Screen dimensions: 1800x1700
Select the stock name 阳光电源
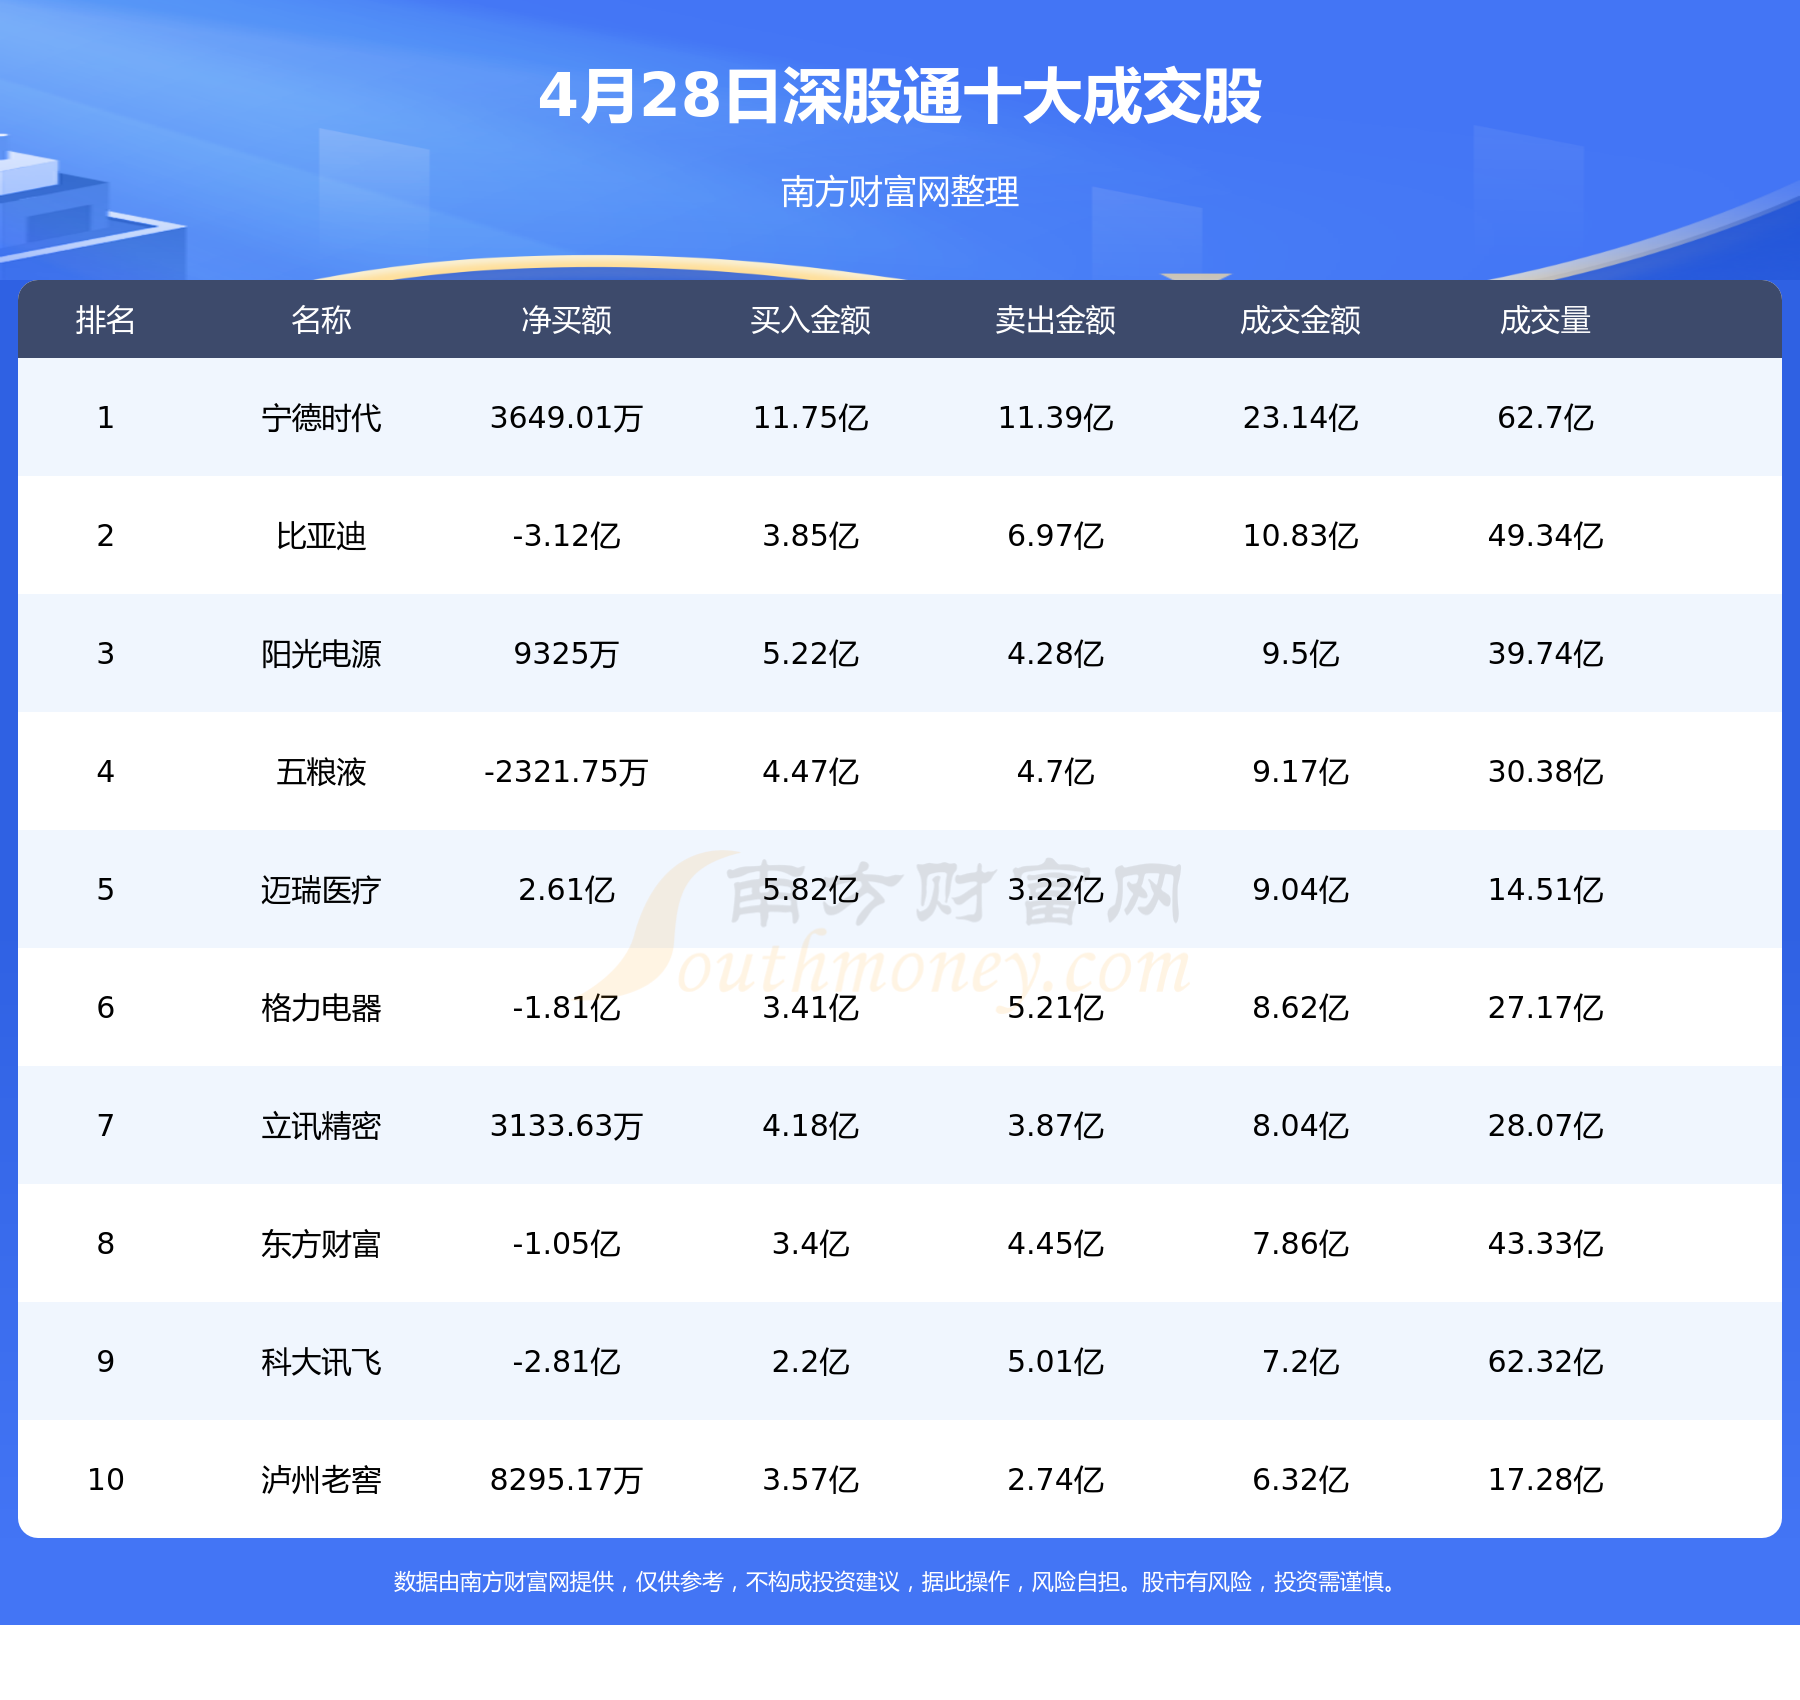[x=321, y=654]
